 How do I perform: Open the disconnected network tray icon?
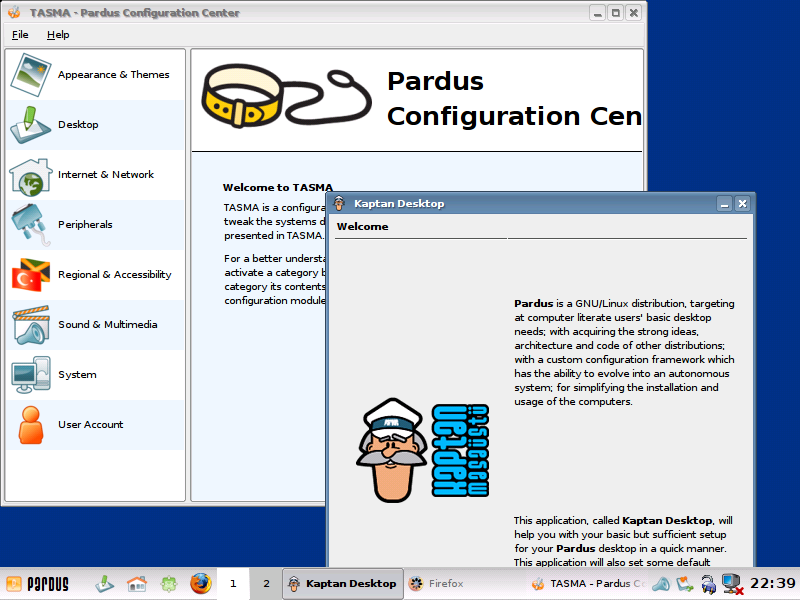pos(732,584)
